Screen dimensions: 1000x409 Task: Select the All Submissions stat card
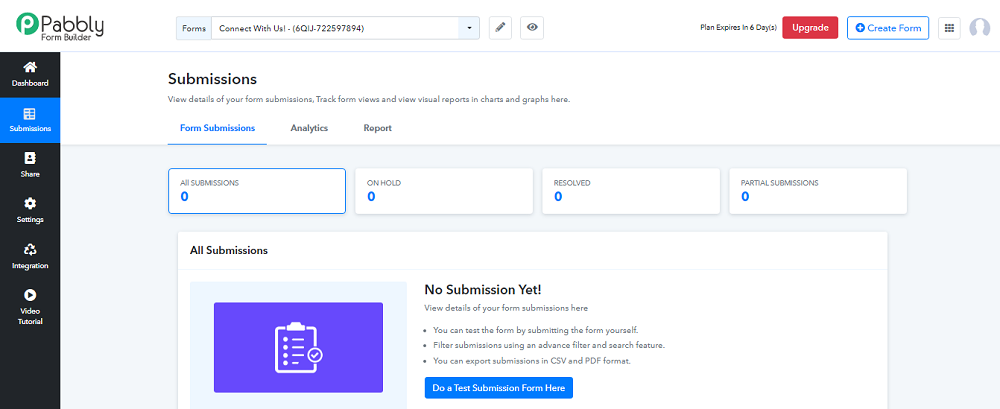257,191
